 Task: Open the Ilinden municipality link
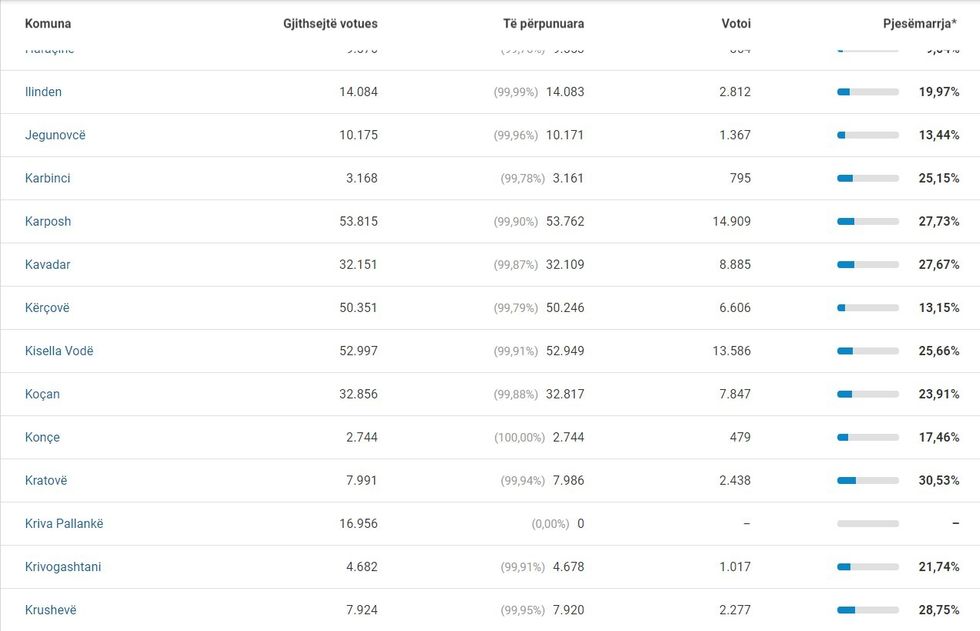point(43,92)
